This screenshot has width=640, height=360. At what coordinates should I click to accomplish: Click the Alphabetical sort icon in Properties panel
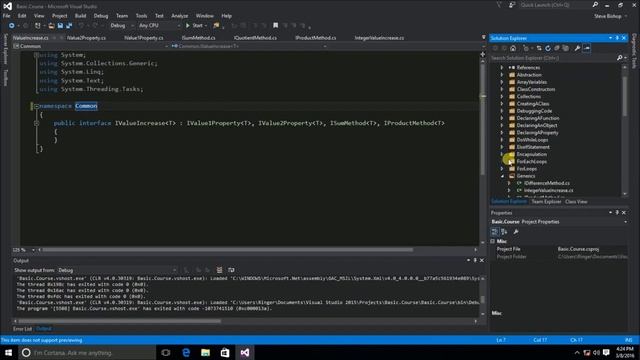[x=504, y=232]
